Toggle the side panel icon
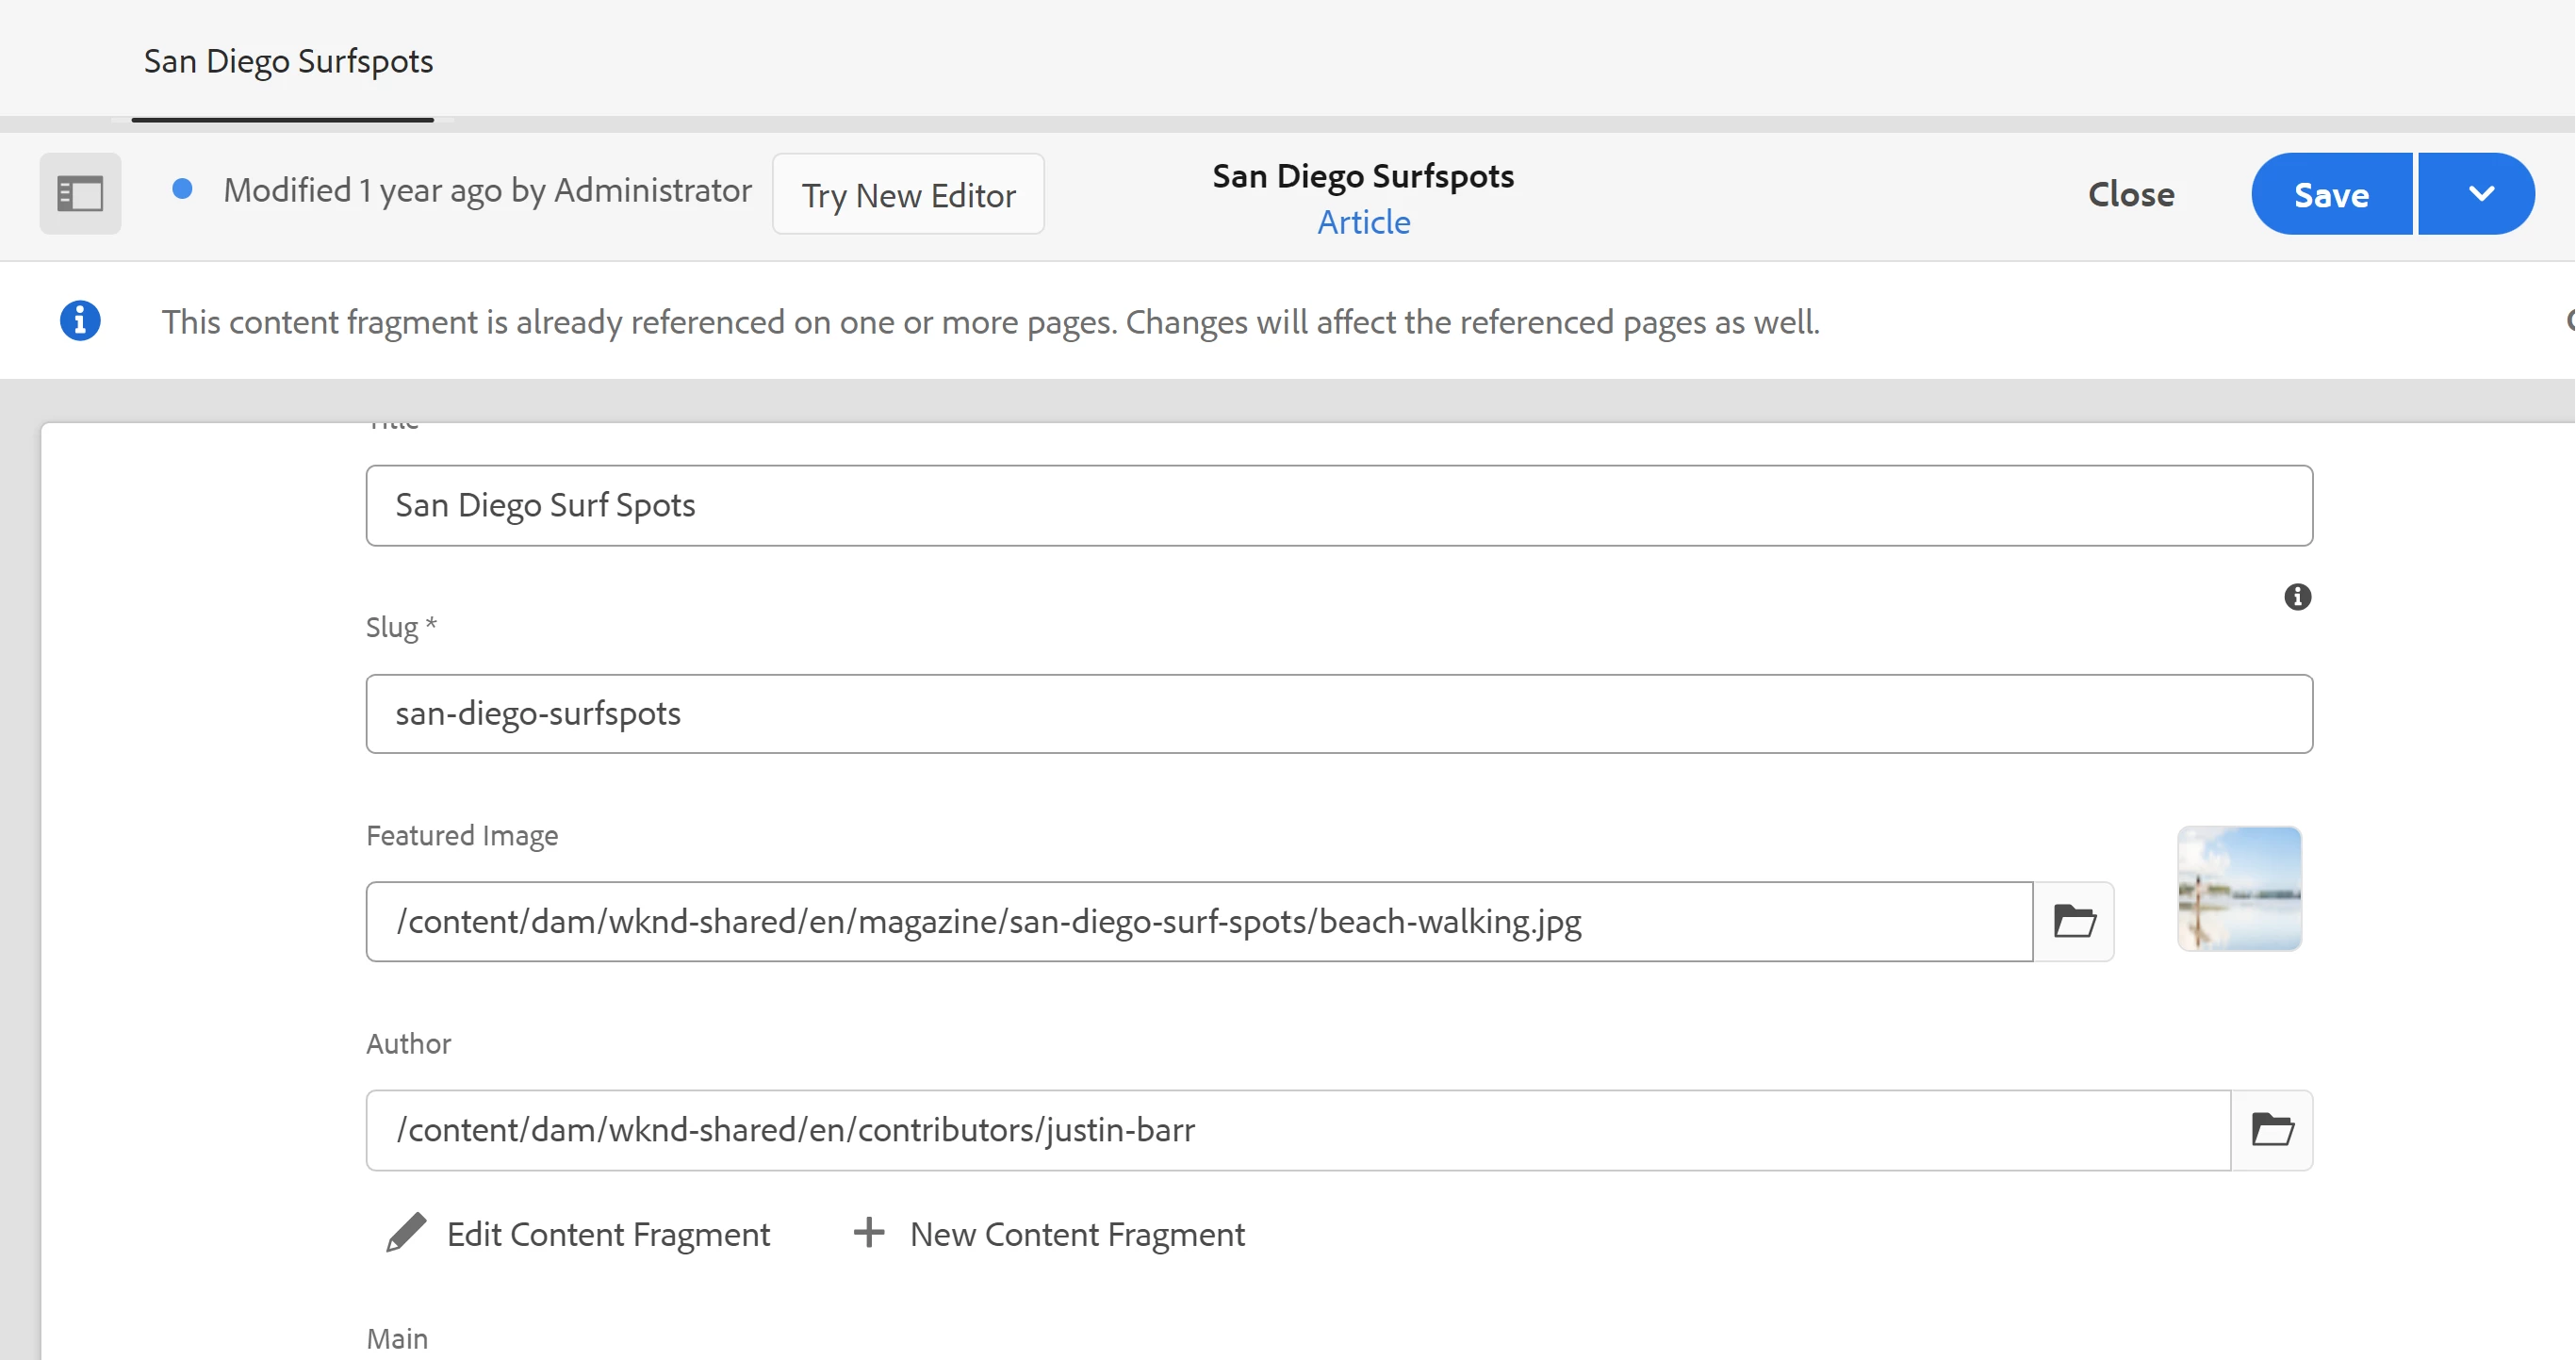The width and height of the screenshot is (2576, 1360). pos(80,194)
